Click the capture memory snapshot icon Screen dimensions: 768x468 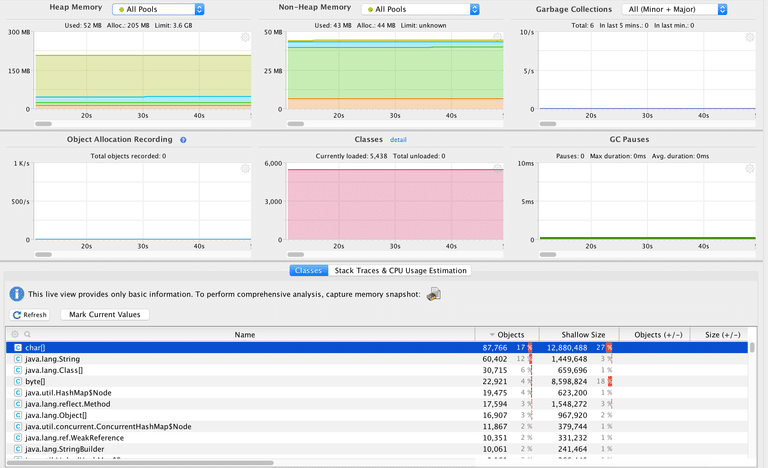(433, 294)
